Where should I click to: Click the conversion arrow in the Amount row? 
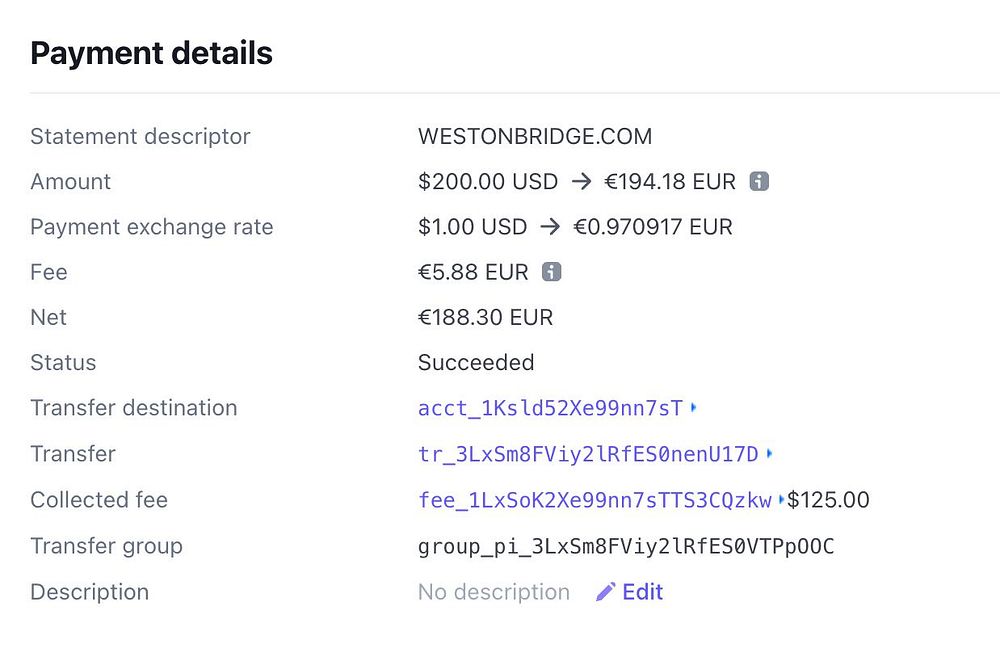581,182
